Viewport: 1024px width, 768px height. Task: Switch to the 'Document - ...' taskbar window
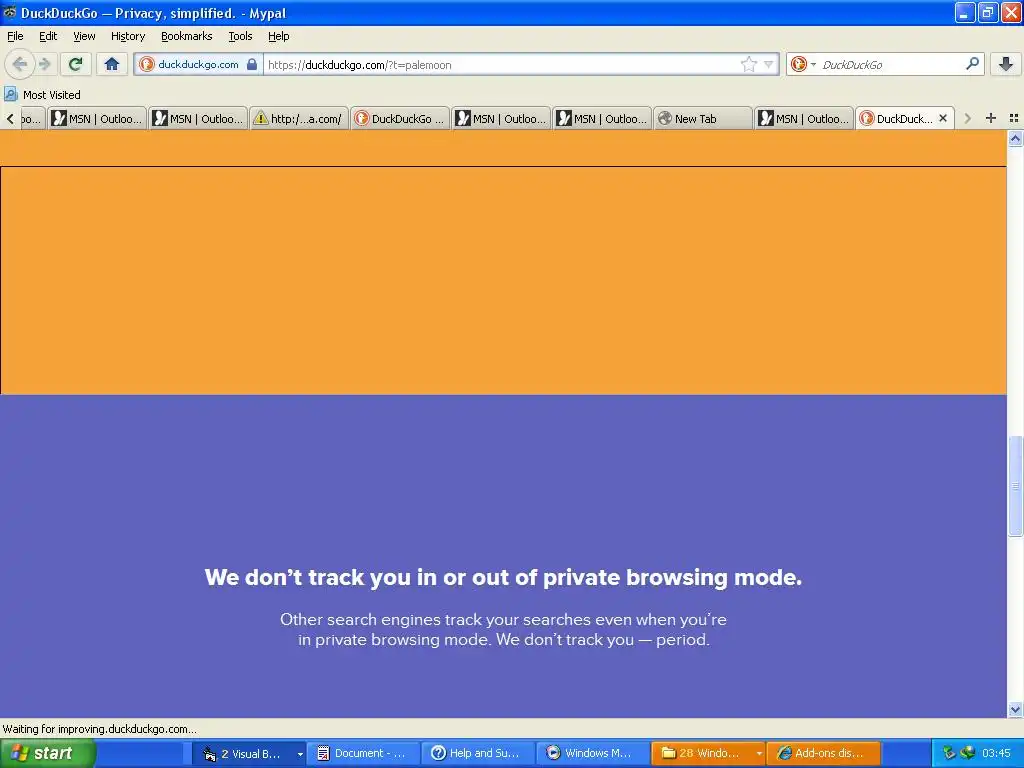(x=363, y=754)
